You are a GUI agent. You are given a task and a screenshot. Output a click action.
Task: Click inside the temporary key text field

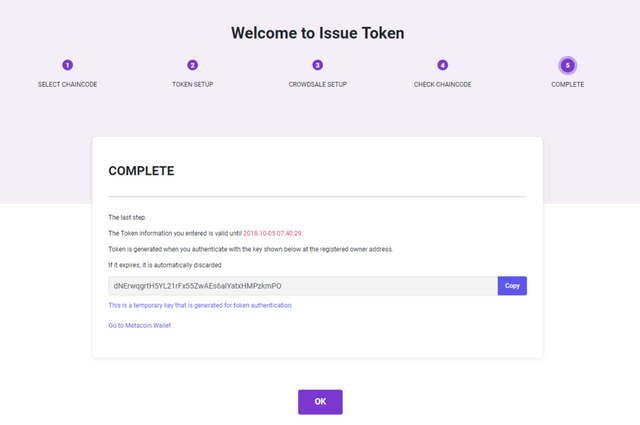[302, 286]
